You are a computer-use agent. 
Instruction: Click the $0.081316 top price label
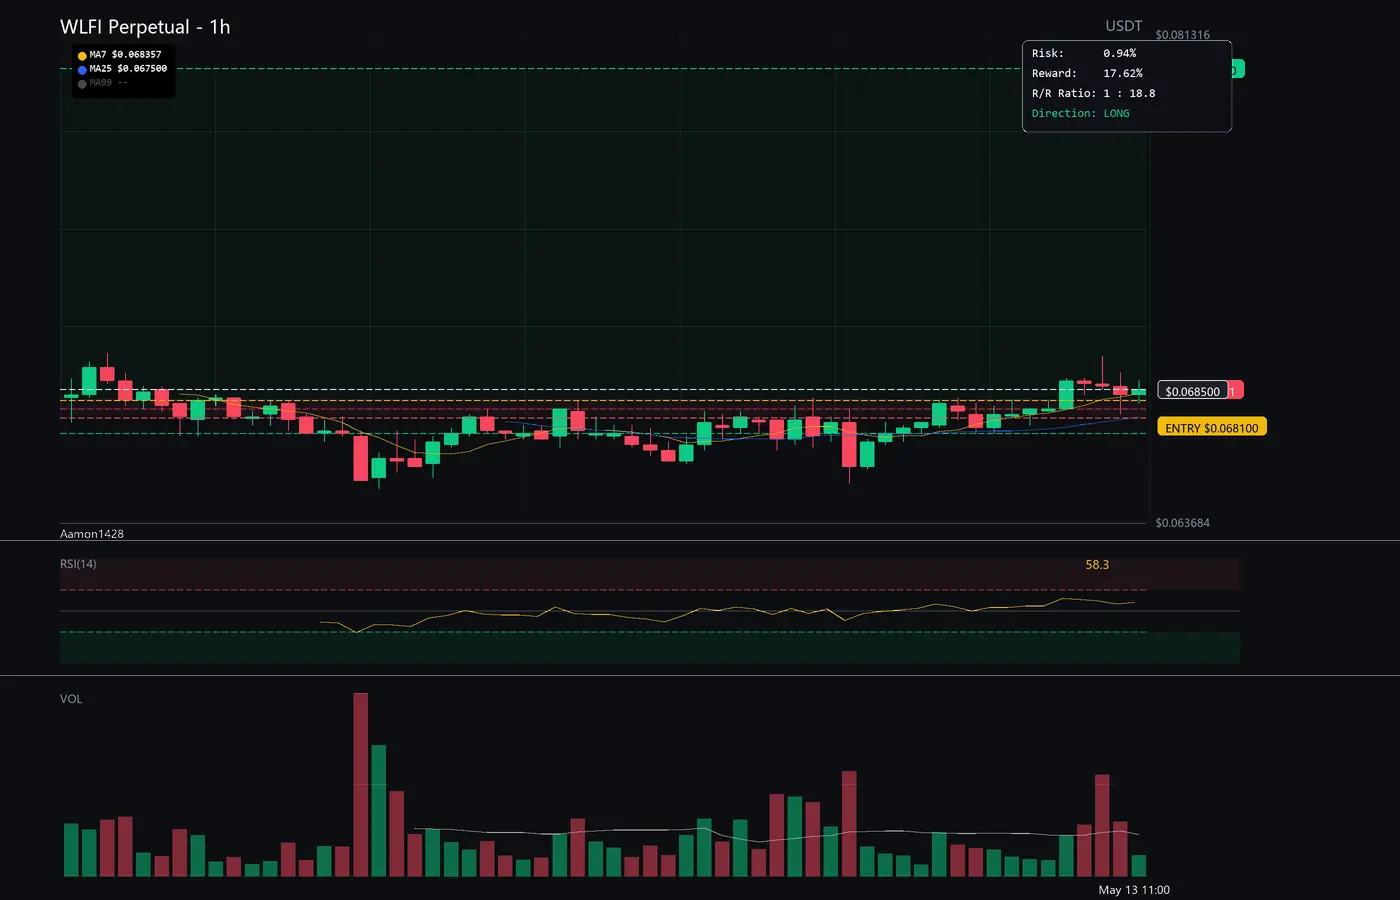tap(1182, 35)
